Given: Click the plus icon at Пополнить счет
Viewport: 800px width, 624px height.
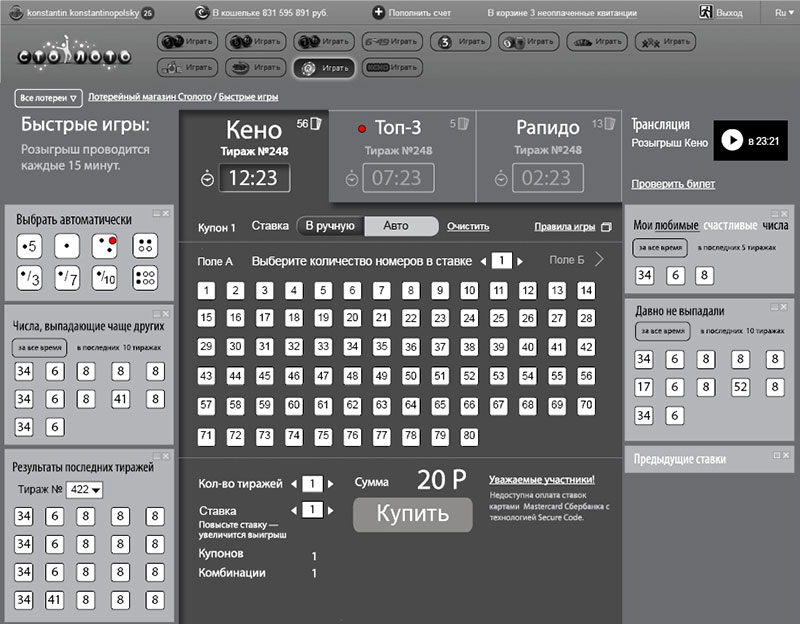Looking at the screenshot, I should [x=378, y=13].
